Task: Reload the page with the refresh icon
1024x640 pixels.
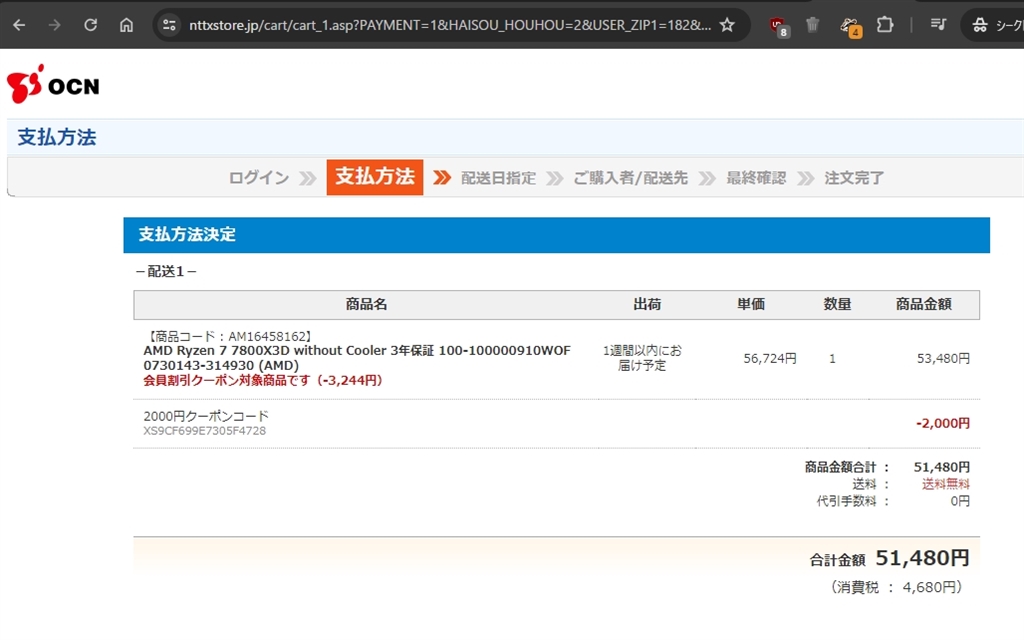Action: 91,25
